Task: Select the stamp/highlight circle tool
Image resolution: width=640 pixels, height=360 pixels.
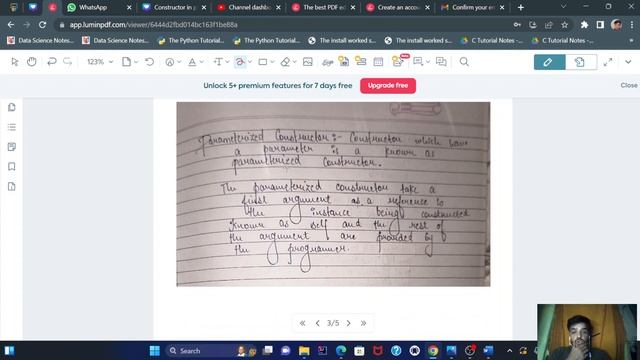Action: pos(169,62)
